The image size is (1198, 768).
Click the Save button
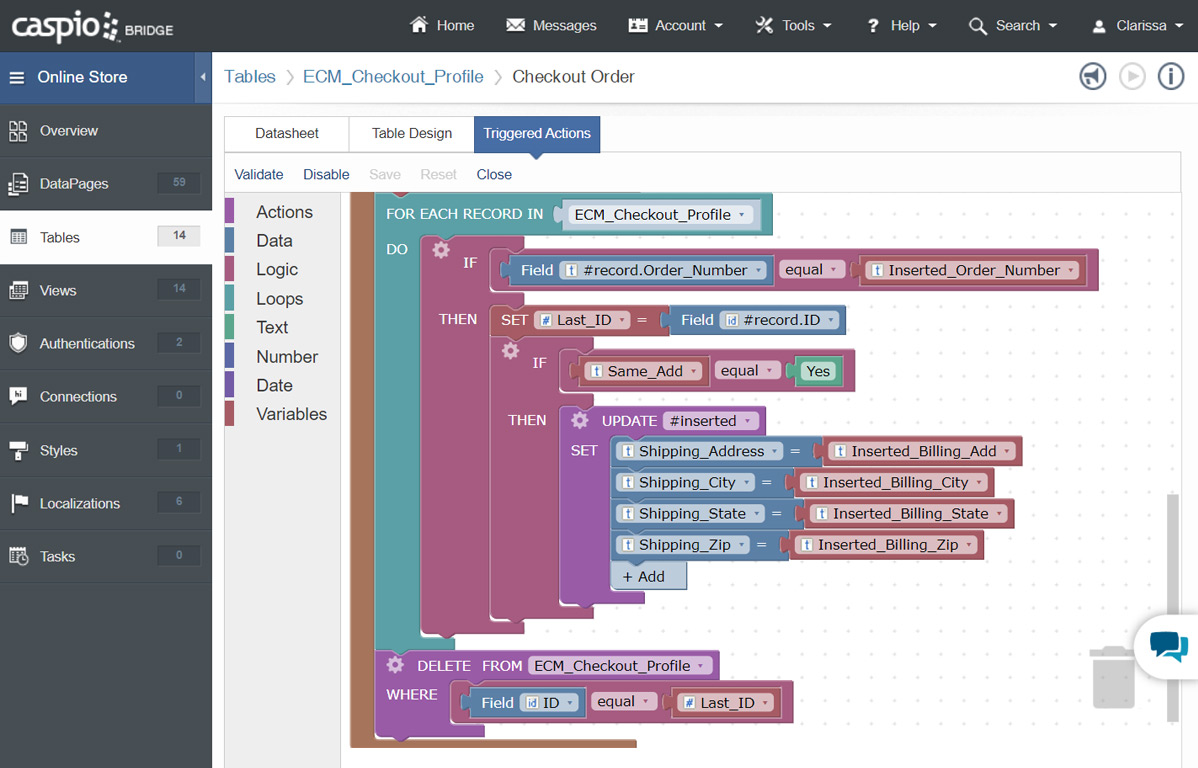[385, 174]
